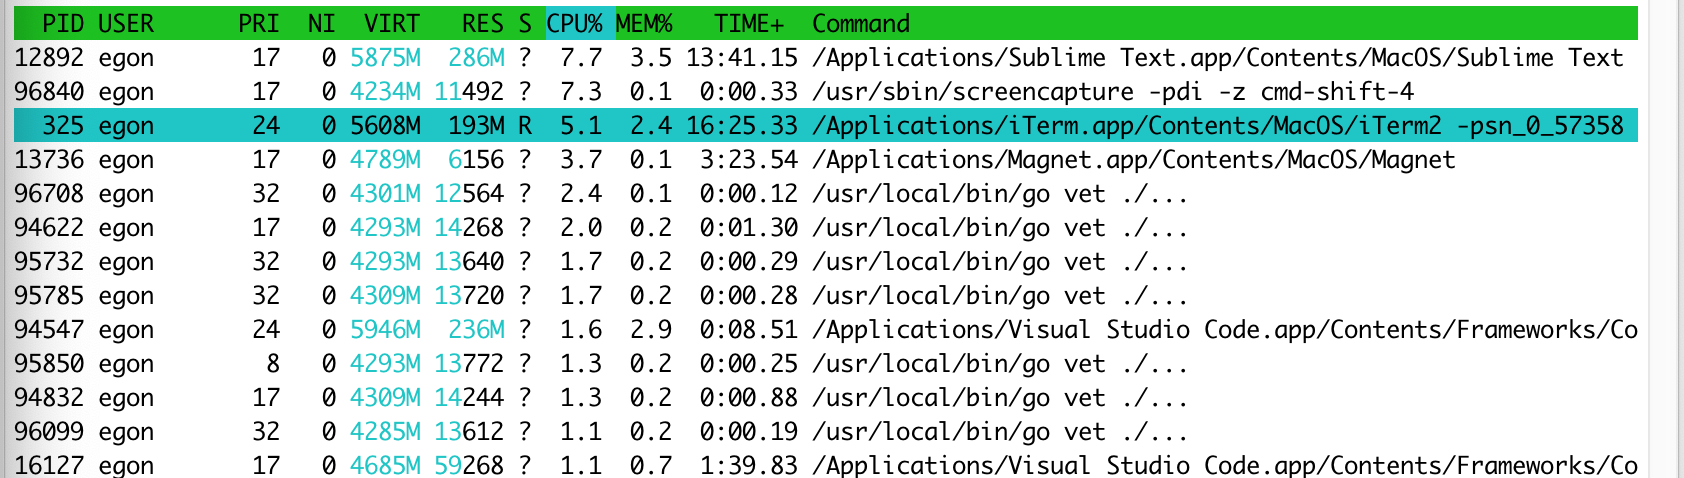Click the time value 3:23.54
This screenshot has width=1684, height=478.
(749, 160)
